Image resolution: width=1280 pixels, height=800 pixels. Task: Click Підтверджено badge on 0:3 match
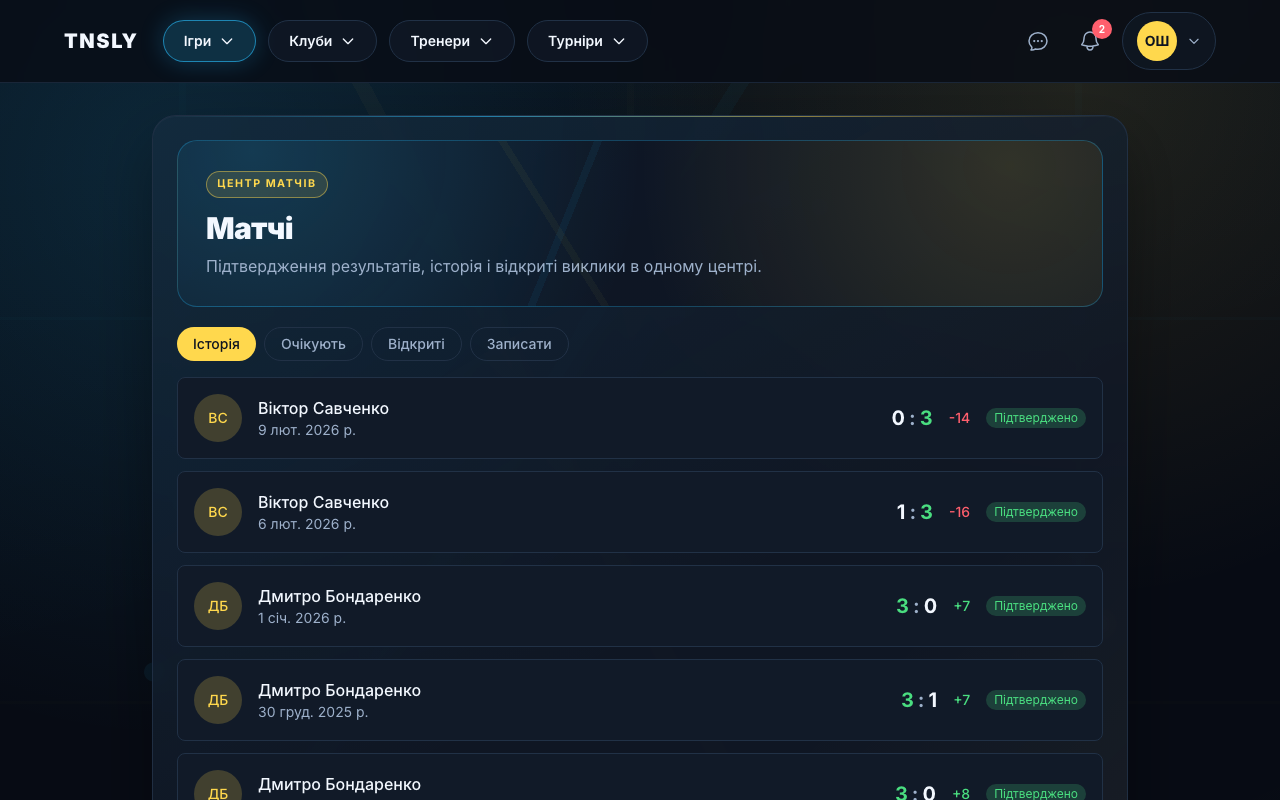pos(1035,418)
